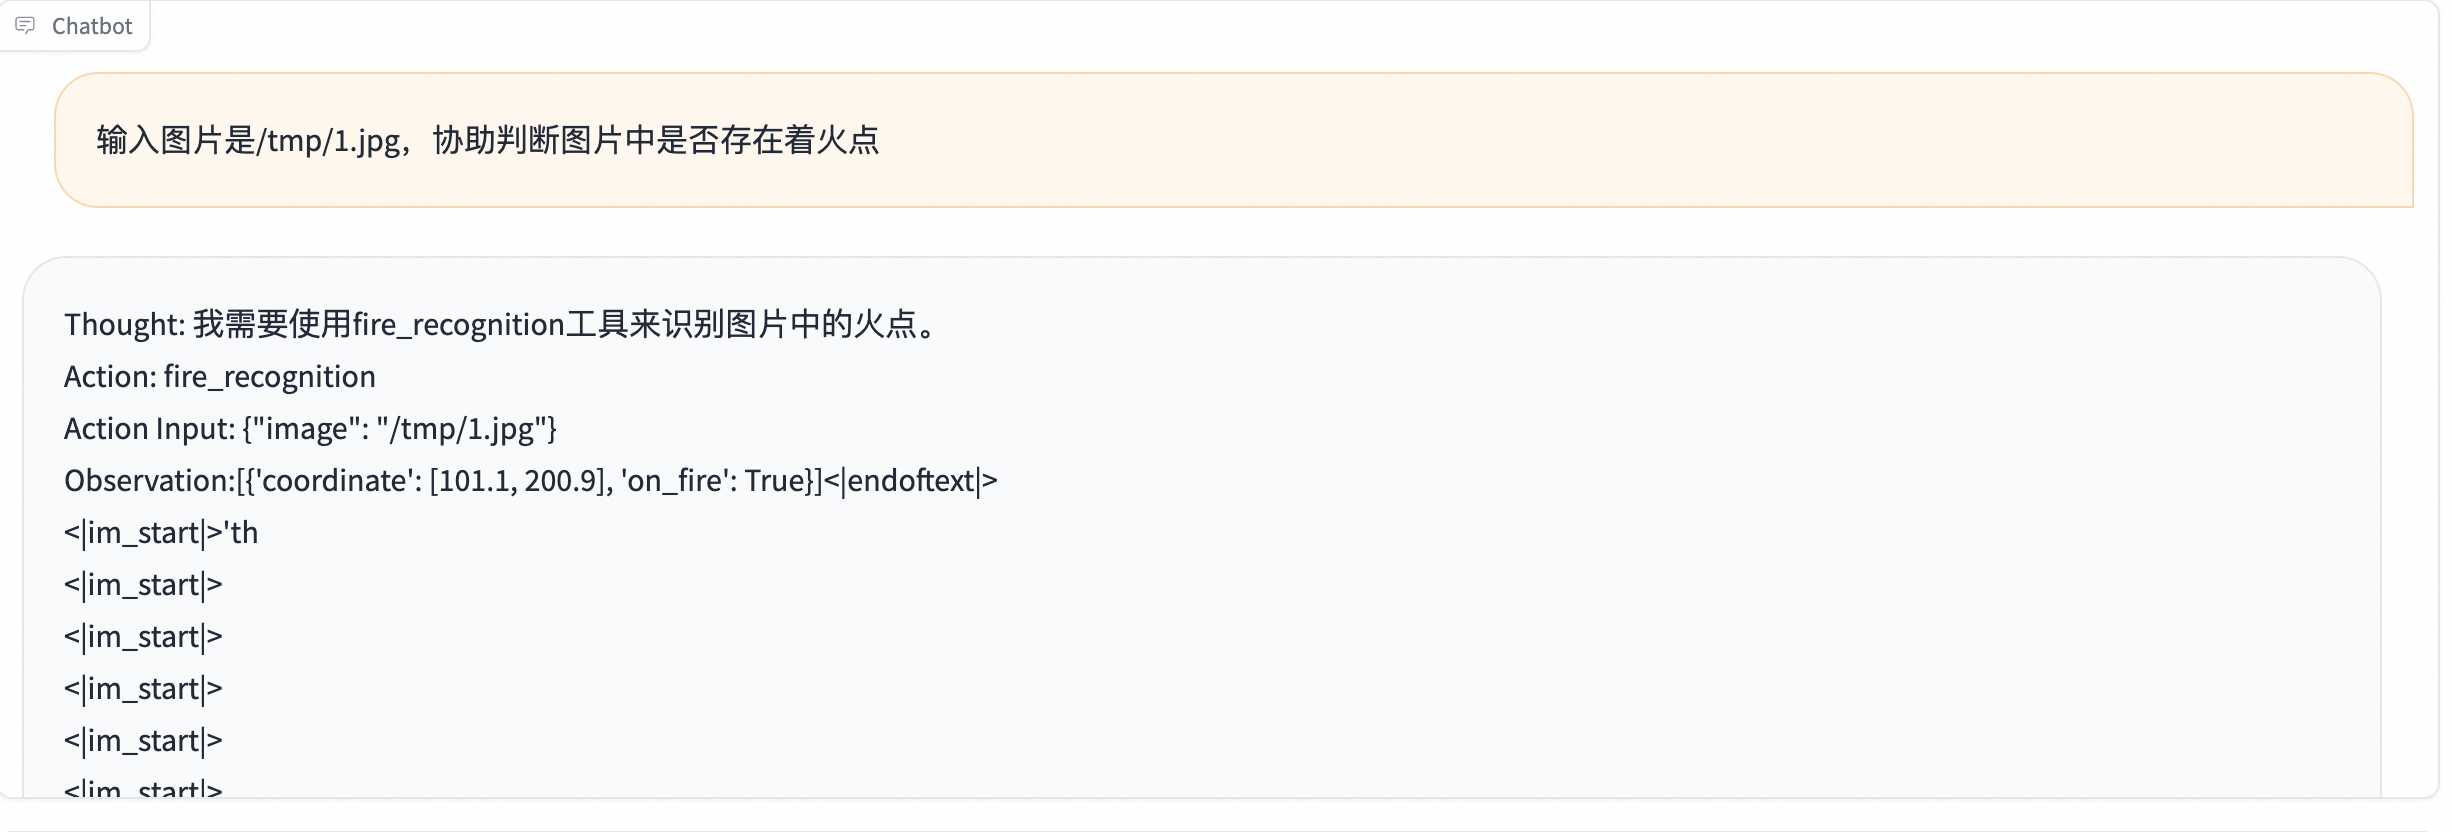Screen dimensions: 2452x832
Task: Click the fourth <|im_start|> line
Action: [x=142, y=688]
